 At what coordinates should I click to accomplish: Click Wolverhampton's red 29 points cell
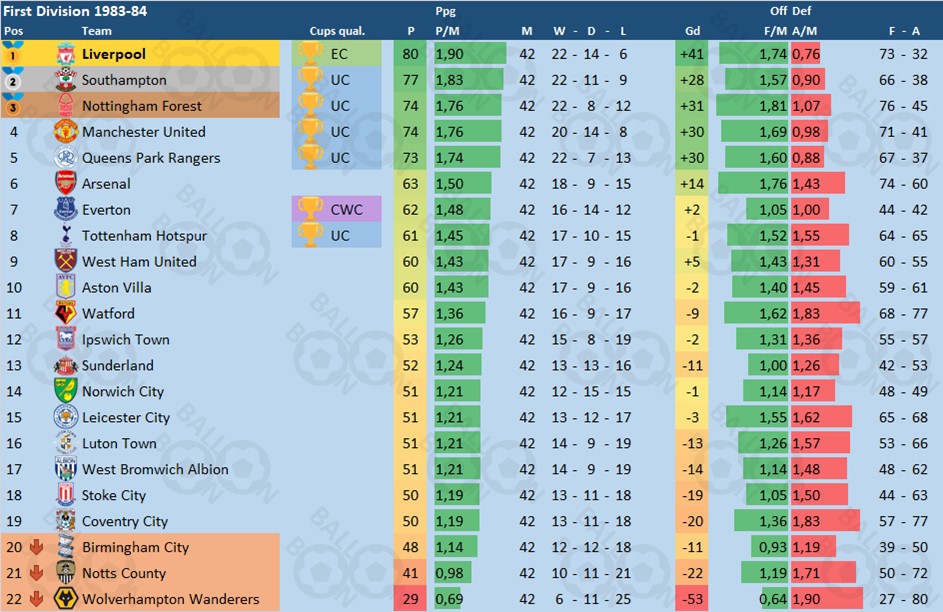point(410,599)
